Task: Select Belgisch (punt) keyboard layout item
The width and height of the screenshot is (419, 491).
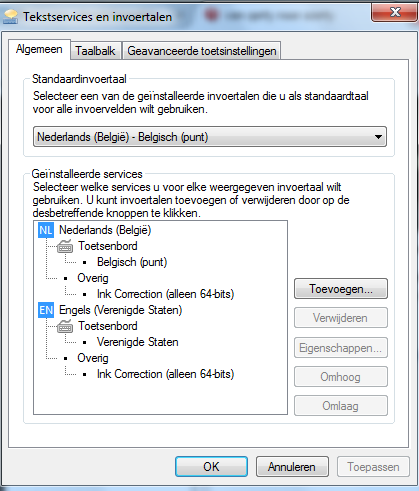Action: click(132, 262)
